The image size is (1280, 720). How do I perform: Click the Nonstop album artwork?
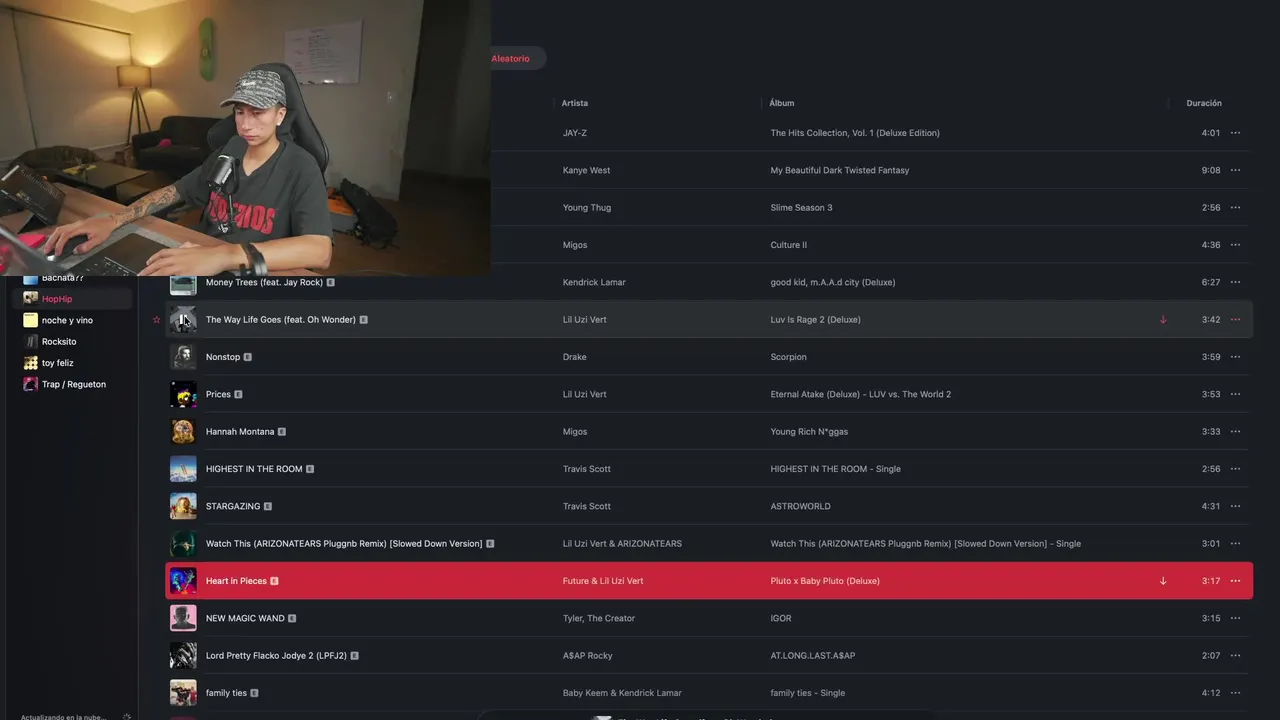(x=183, y=357)
